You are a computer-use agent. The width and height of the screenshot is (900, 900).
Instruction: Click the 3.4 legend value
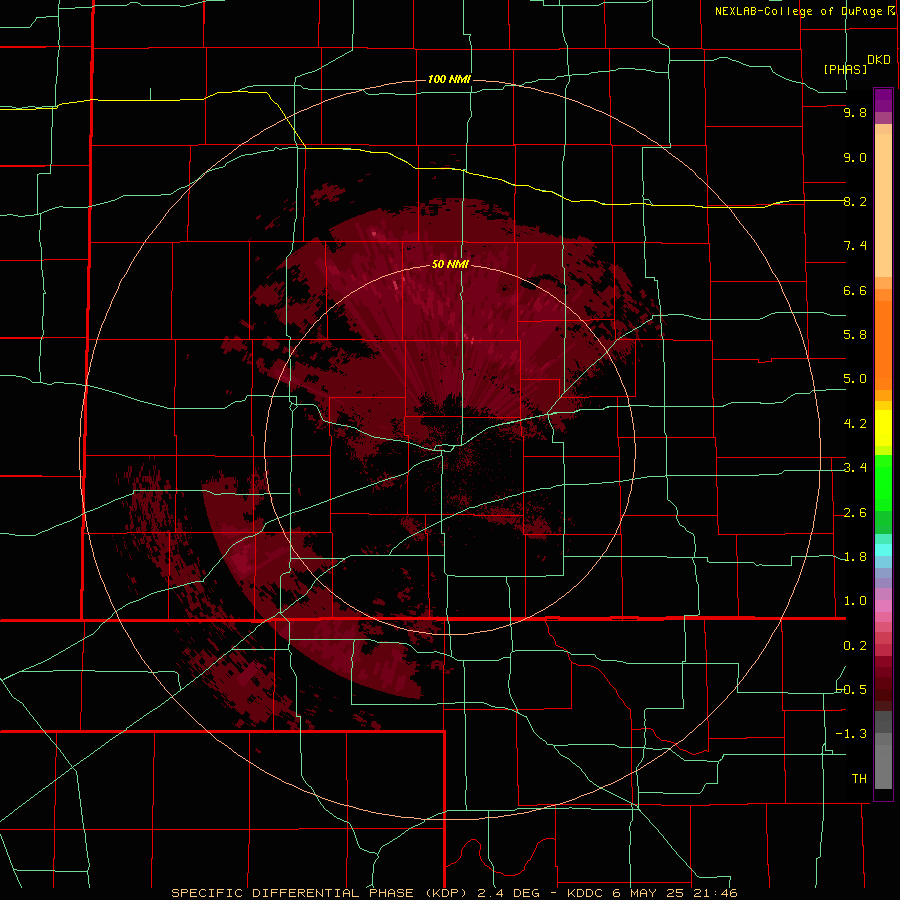tap(855, 468)
